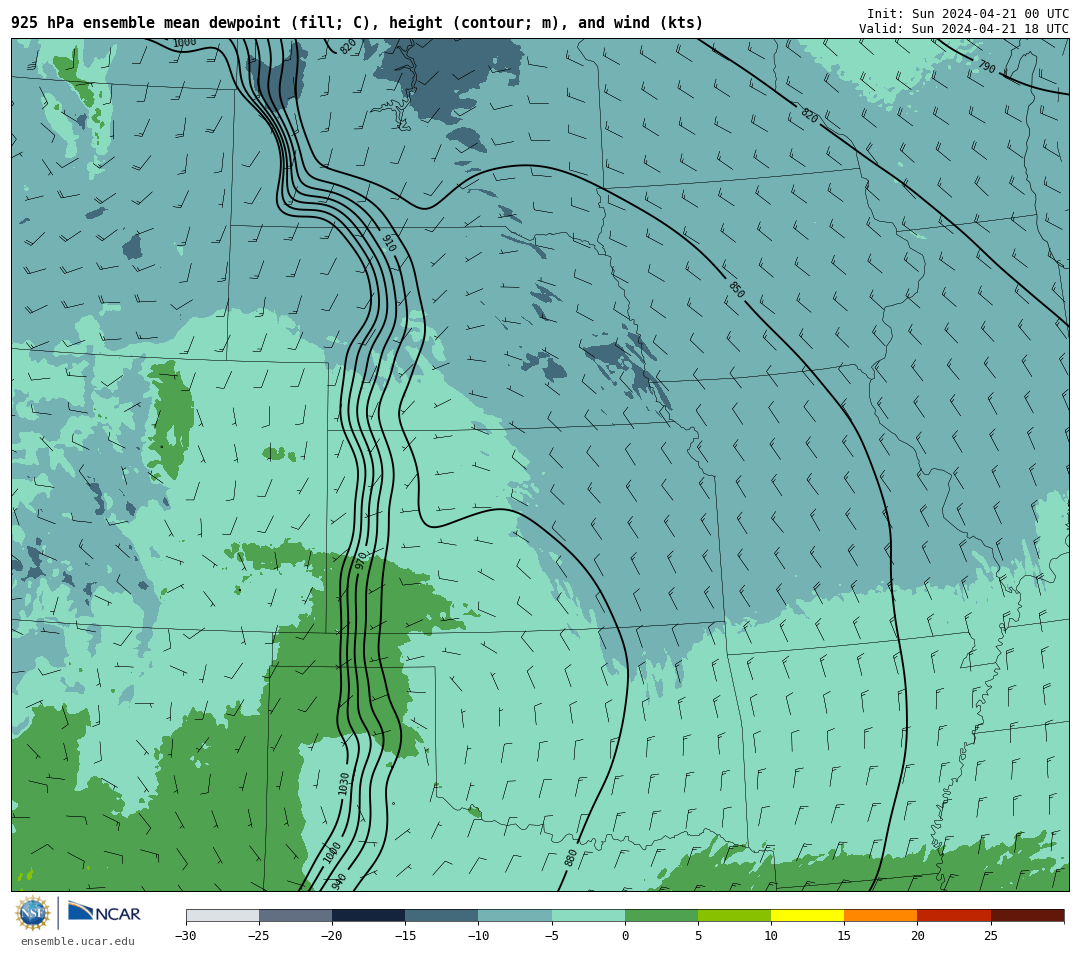Pick the light gray -30 to -25 colorbar segment
This screenshot has height=954, width=1080.
(222, 915)
